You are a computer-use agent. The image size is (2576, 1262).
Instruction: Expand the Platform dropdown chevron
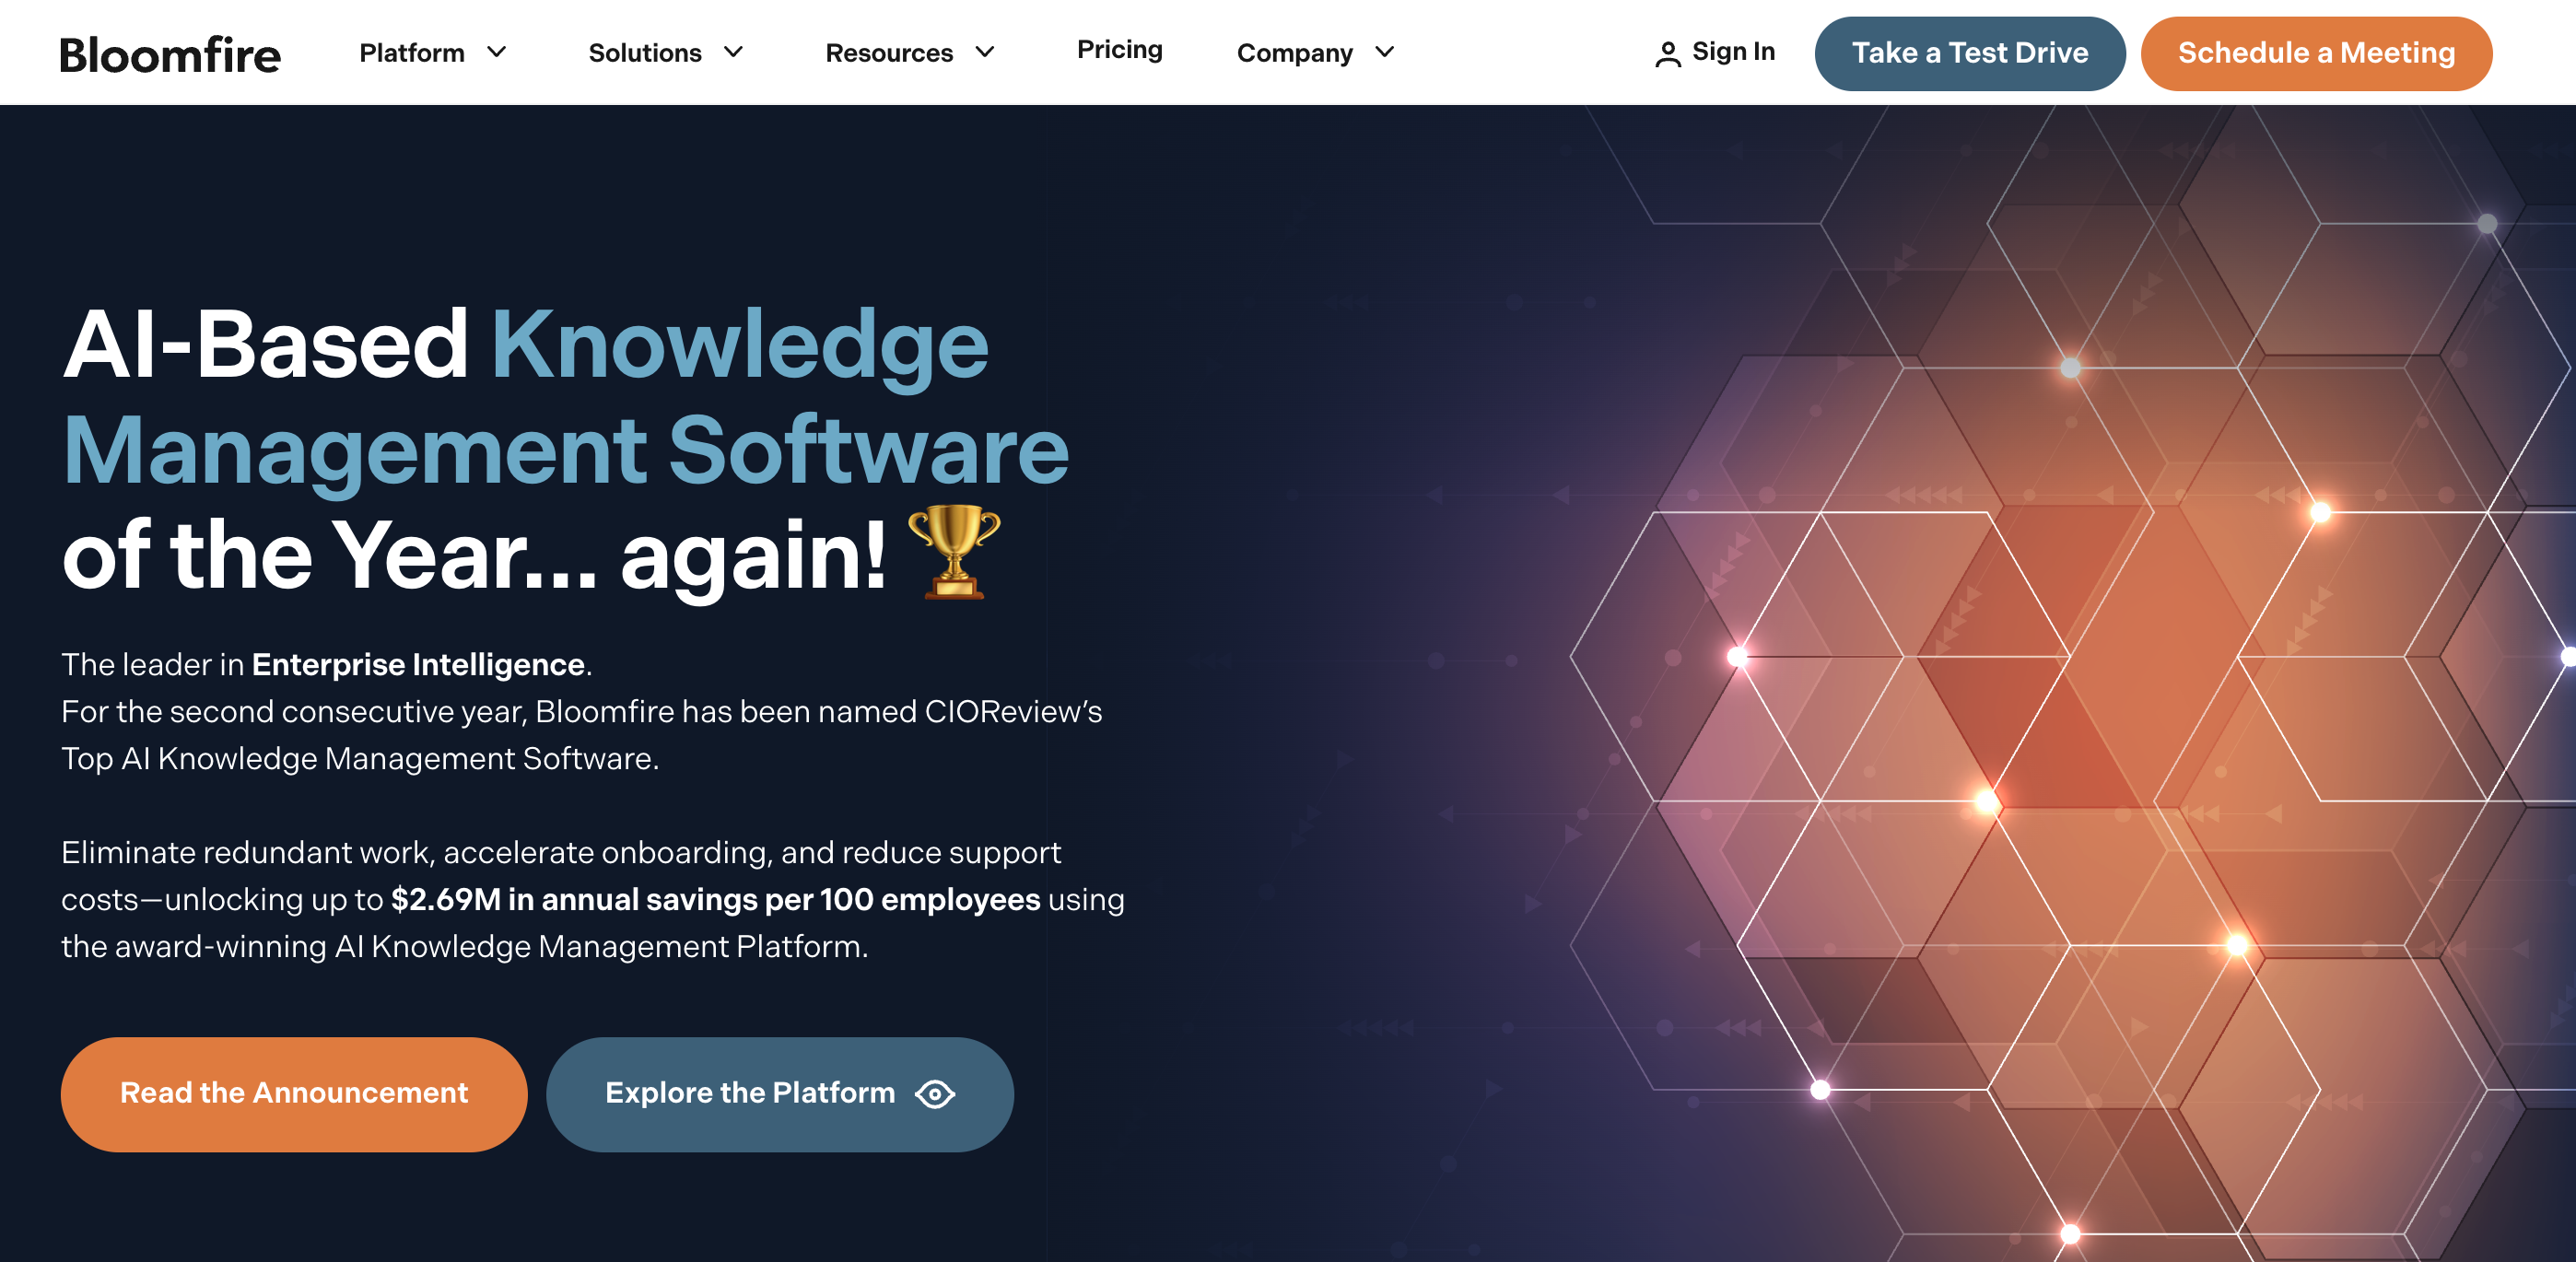pyautogui.click(x=497, y=52)
